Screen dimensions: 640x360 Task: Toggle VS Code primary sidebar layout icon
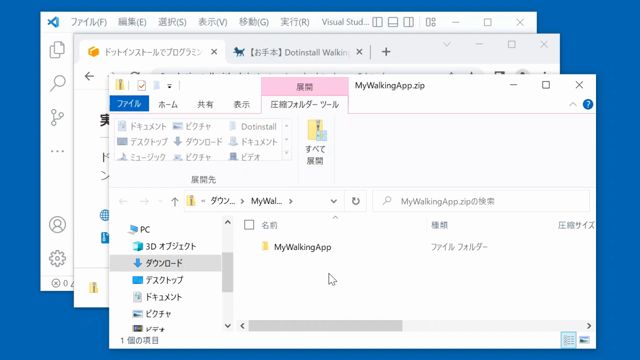(x=378, y=22)
